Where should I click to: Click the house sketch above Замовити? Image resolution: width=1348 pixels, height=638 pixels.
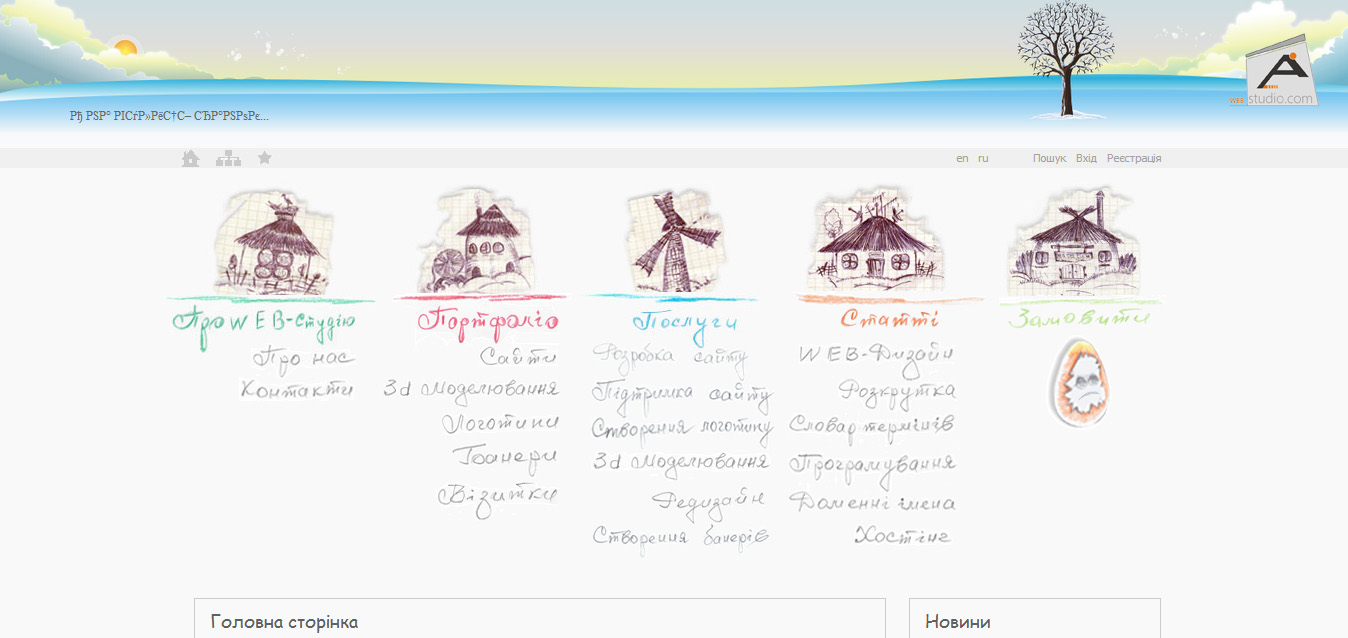click(x=1077, y=243)
